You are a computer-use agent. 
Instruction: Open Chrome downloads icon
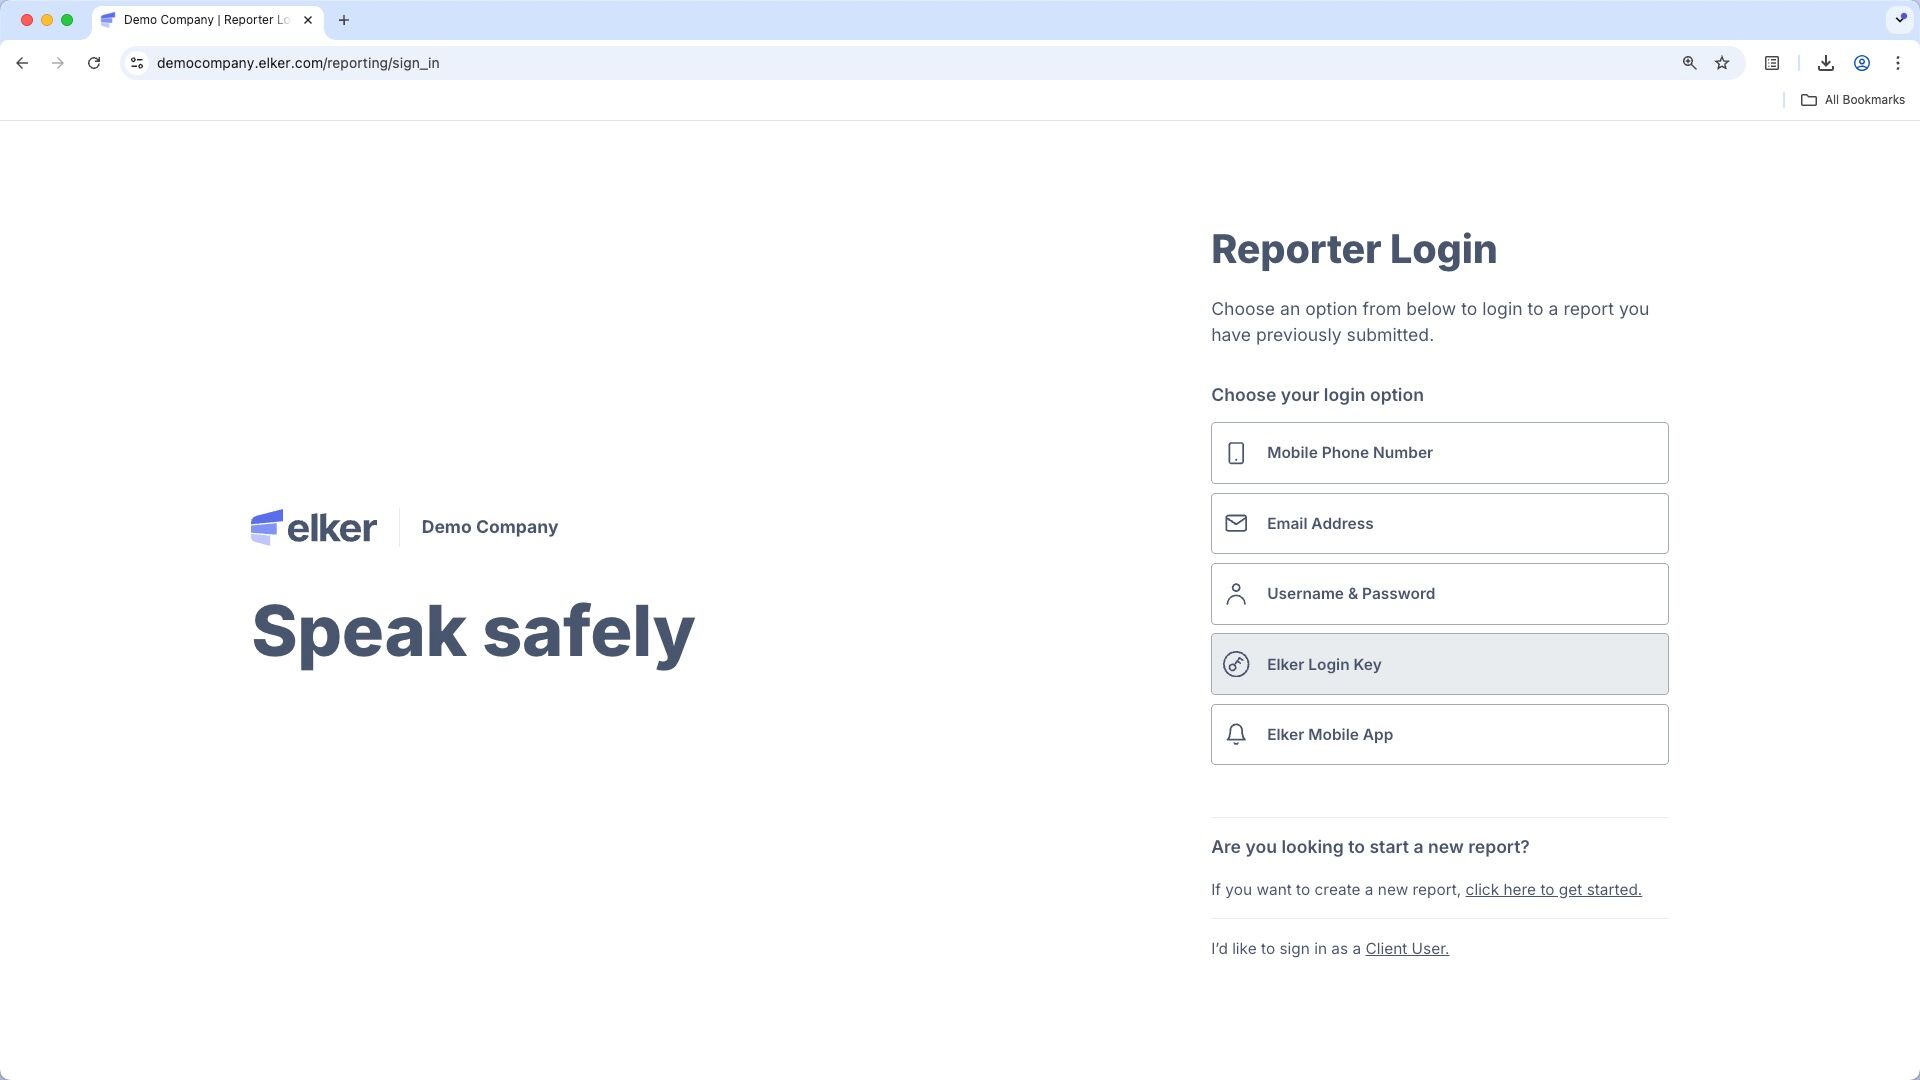point(1825,63)
